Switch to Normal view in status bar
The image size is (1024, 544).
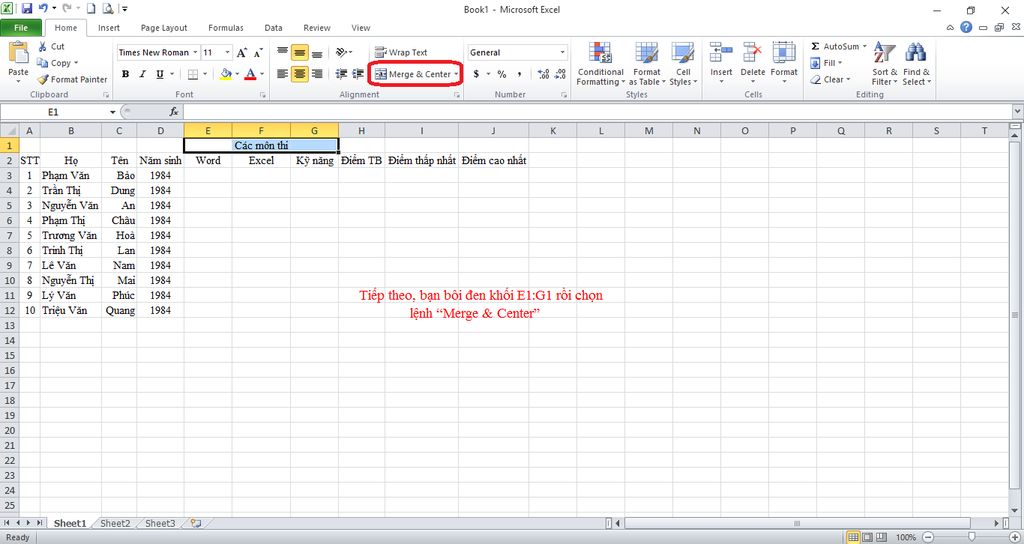[x=853, y=537]
